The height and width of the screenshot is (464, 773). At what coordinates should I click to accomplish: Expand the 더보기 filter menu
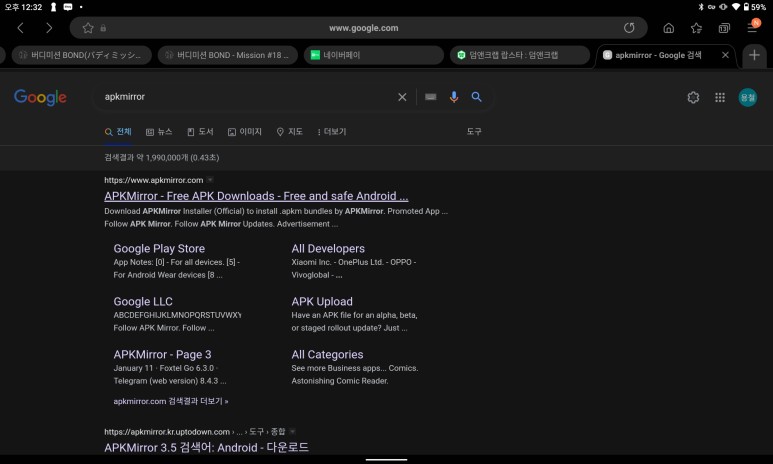331,132
